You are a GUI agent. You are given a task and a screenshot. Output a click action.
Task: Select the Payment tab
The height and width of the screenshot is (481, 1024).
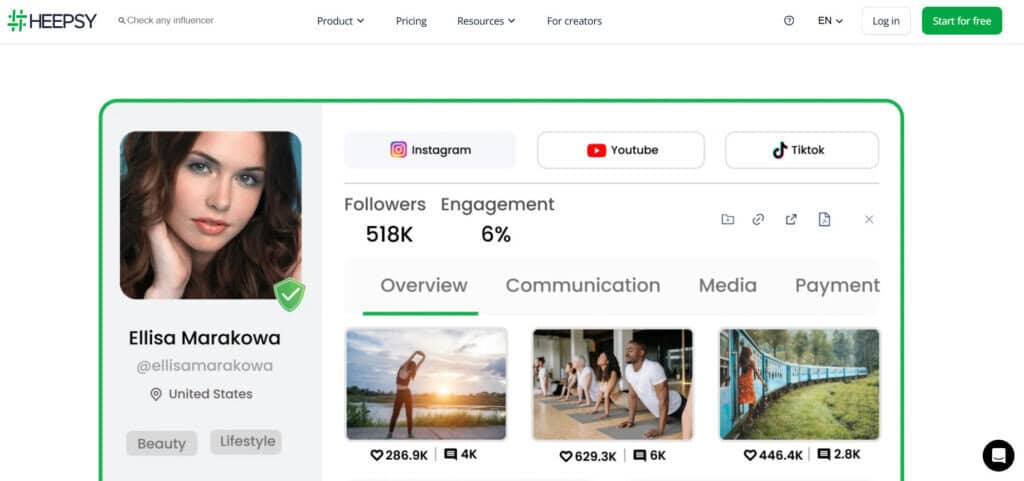[x=837, y=285]
